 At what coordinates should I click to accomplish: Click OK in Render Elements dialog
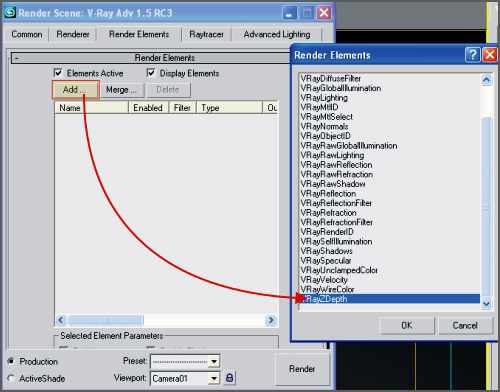pos(407,325)
